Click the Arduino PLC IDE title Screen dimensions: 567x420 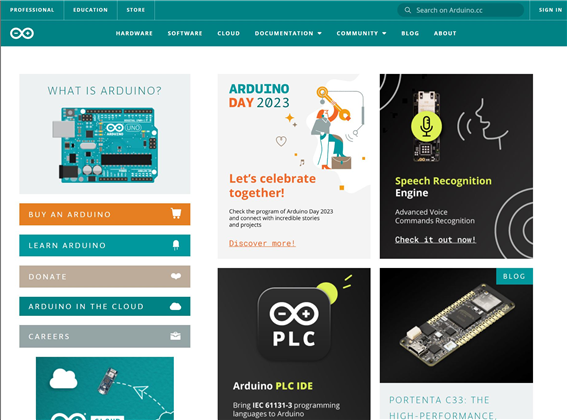(273, 386)
